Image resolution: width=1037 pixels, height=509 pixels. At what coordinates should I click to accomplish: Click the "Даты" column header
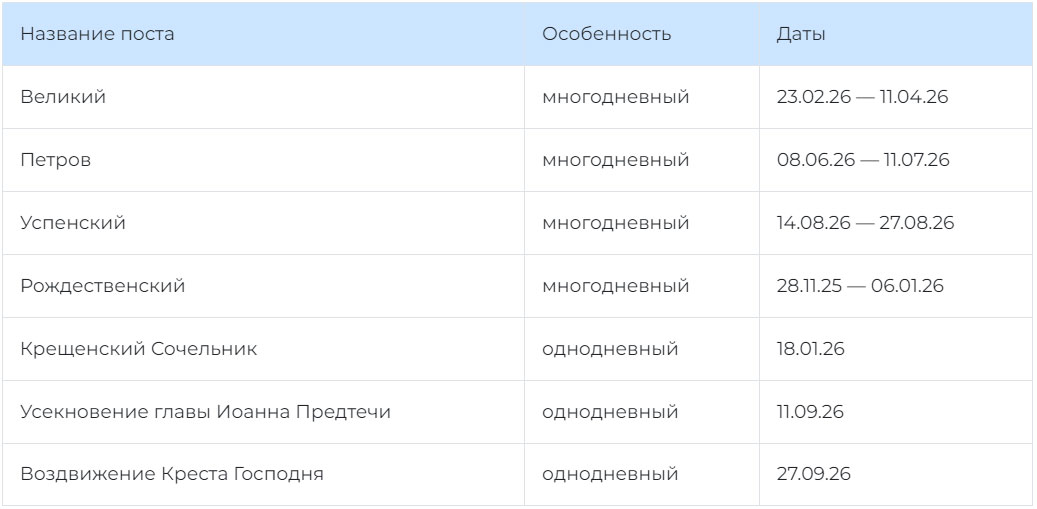click(801, 34)
